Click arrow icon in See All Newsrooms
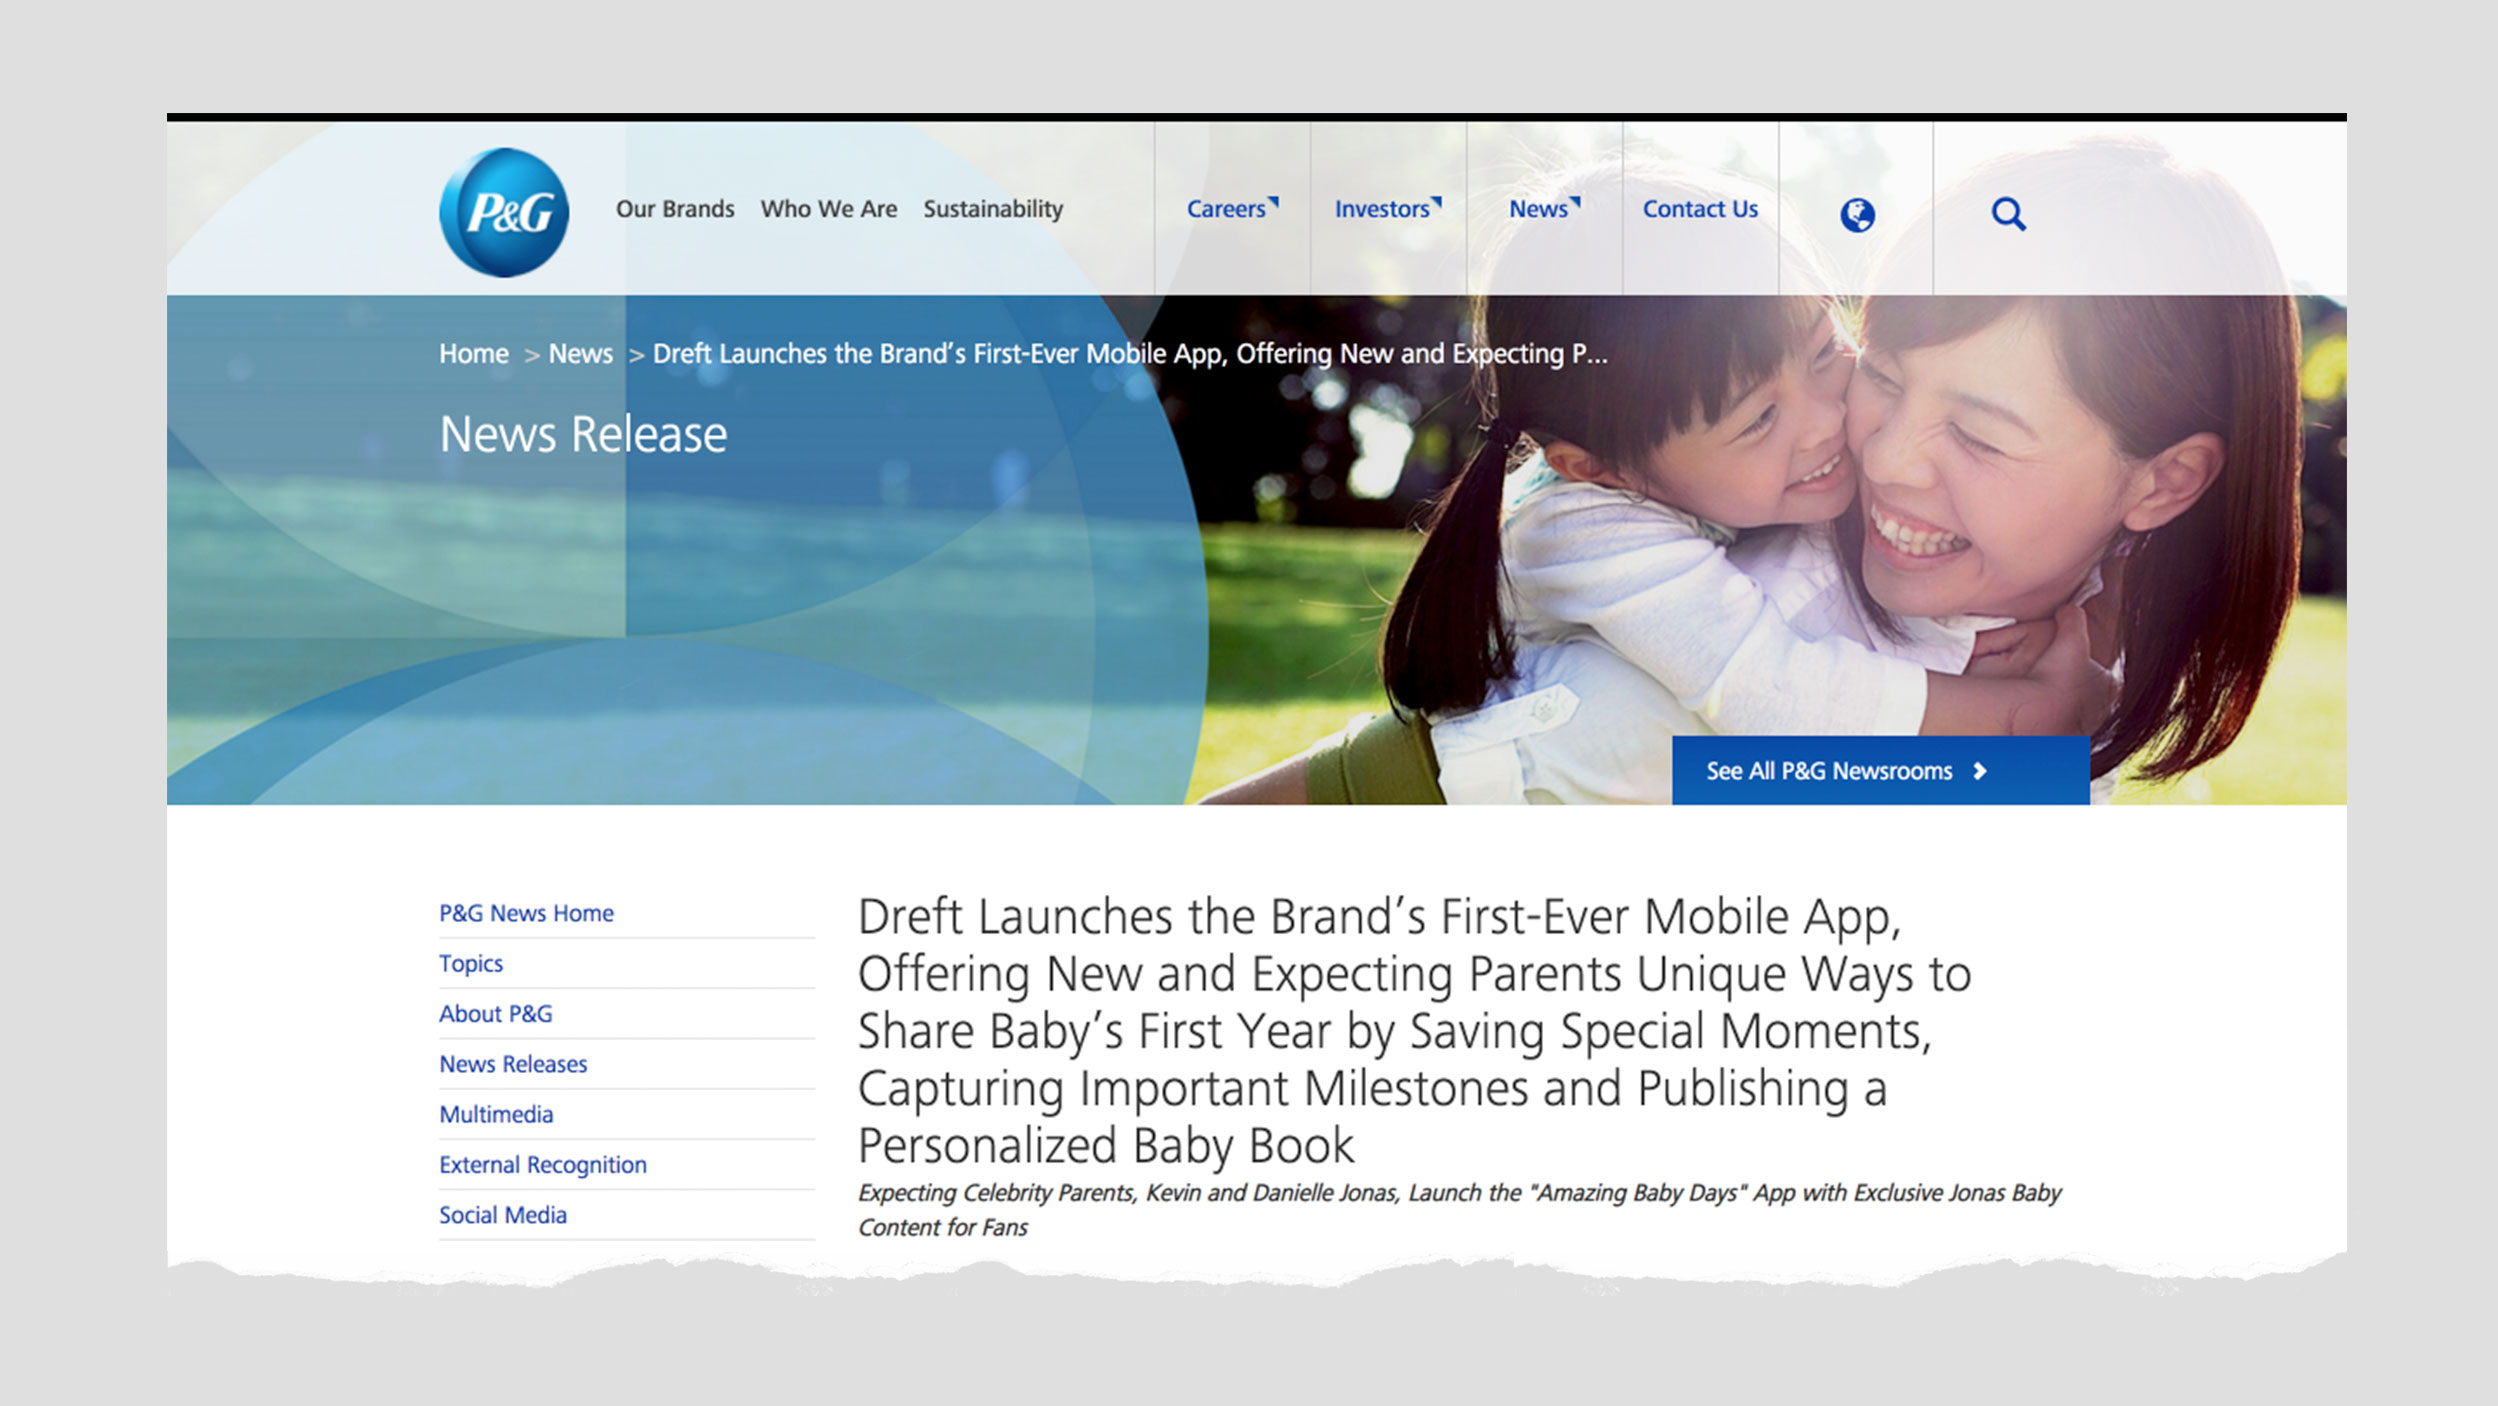The height and width of the screenshot is (1406, 2498). click(x=1980, y=771)
